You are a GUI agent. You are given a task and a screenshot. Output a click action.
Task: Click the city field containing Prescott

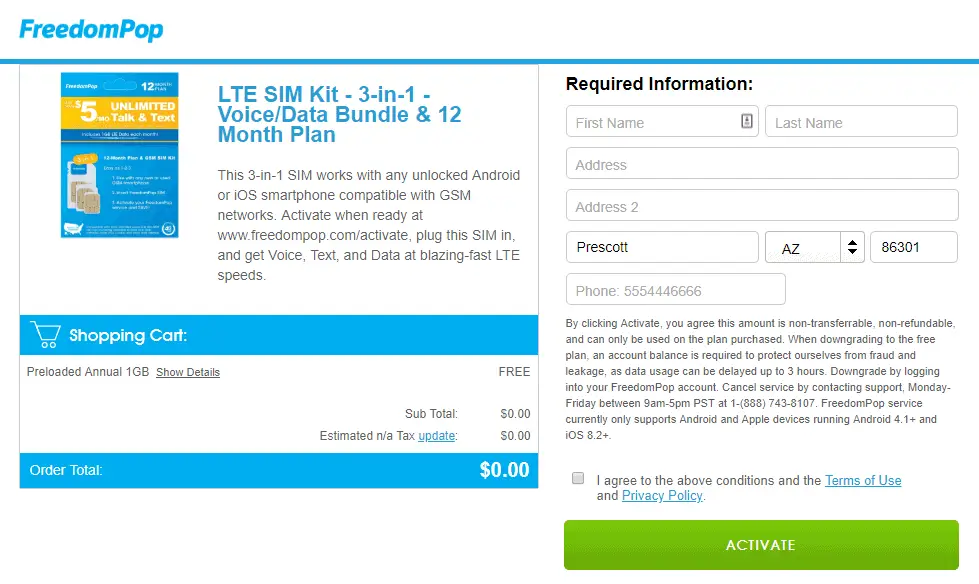pyautogui.click(x=662, y=247)
